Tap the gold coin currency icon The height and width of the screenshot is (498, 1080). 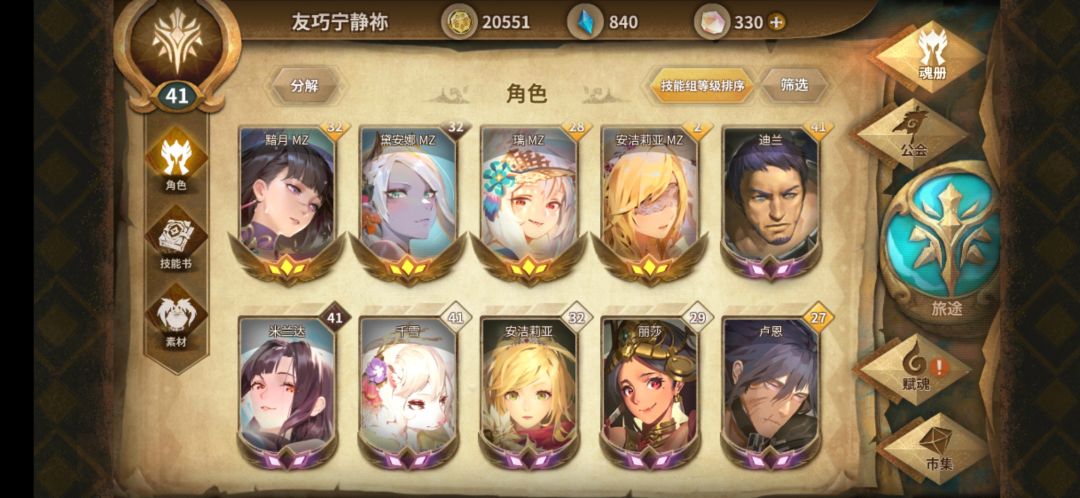tap(458, 22)
